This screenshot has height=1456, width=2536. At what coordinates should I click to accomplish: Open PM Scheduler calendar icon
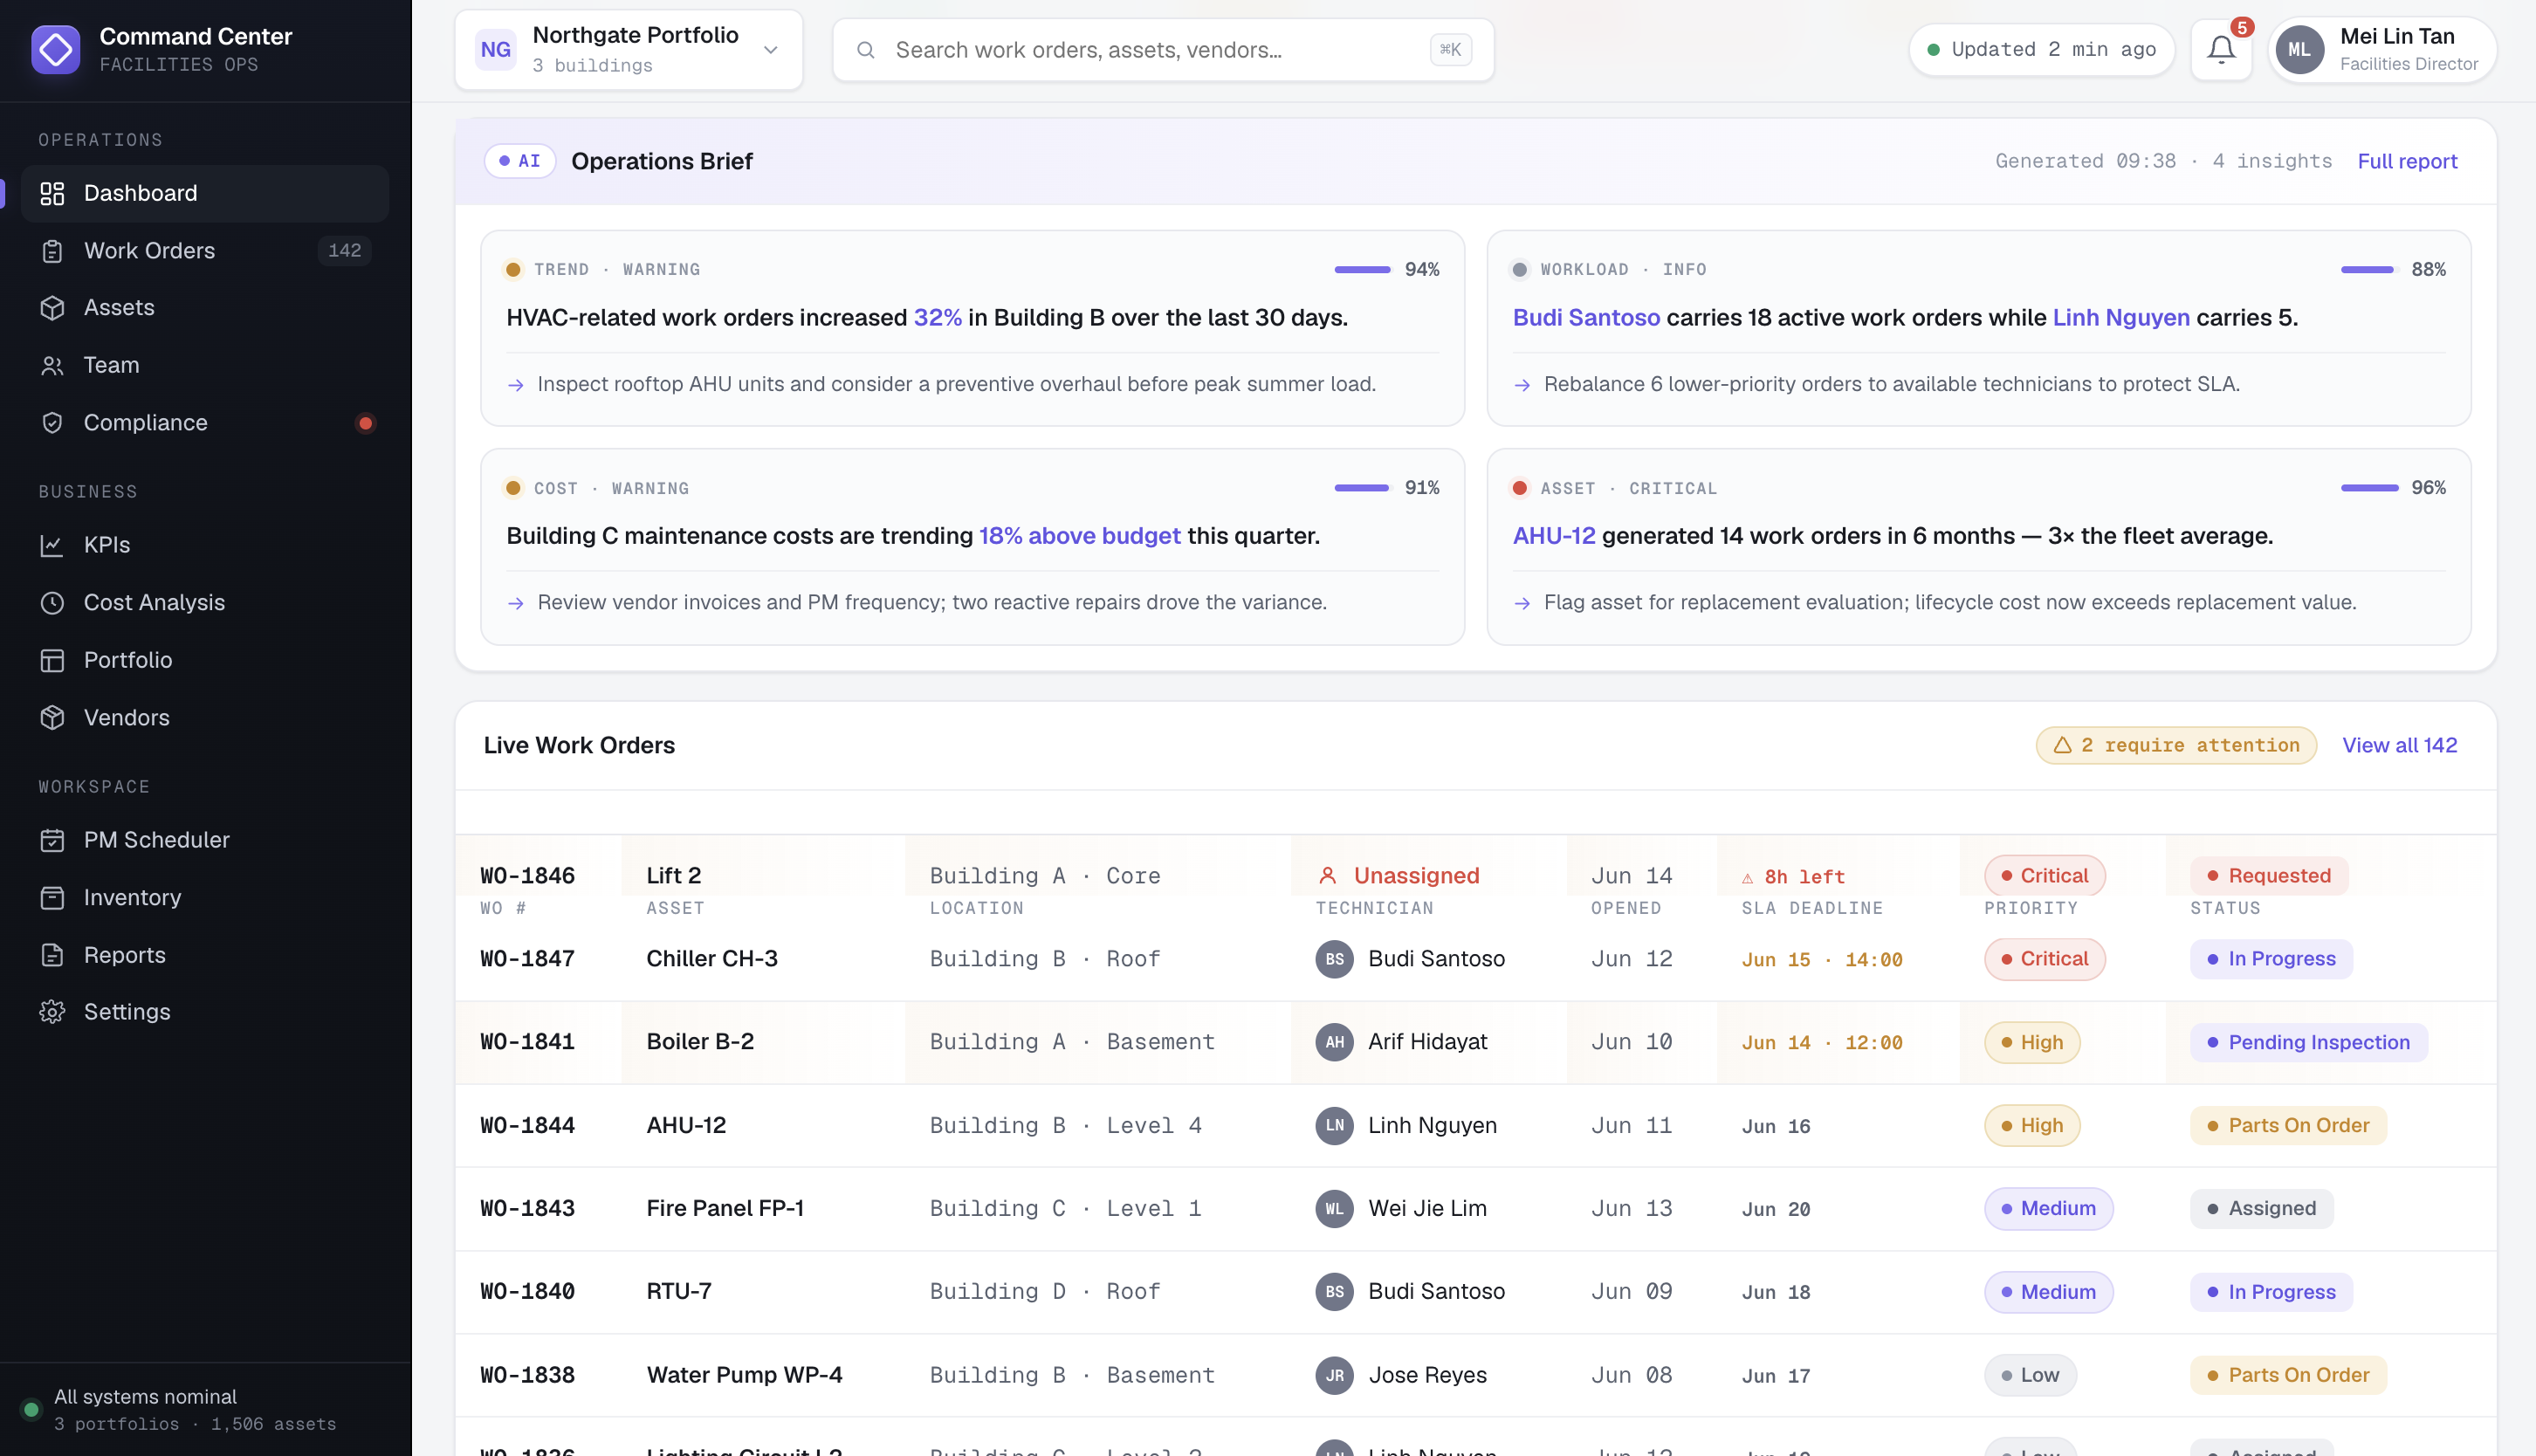coord(52,840)
